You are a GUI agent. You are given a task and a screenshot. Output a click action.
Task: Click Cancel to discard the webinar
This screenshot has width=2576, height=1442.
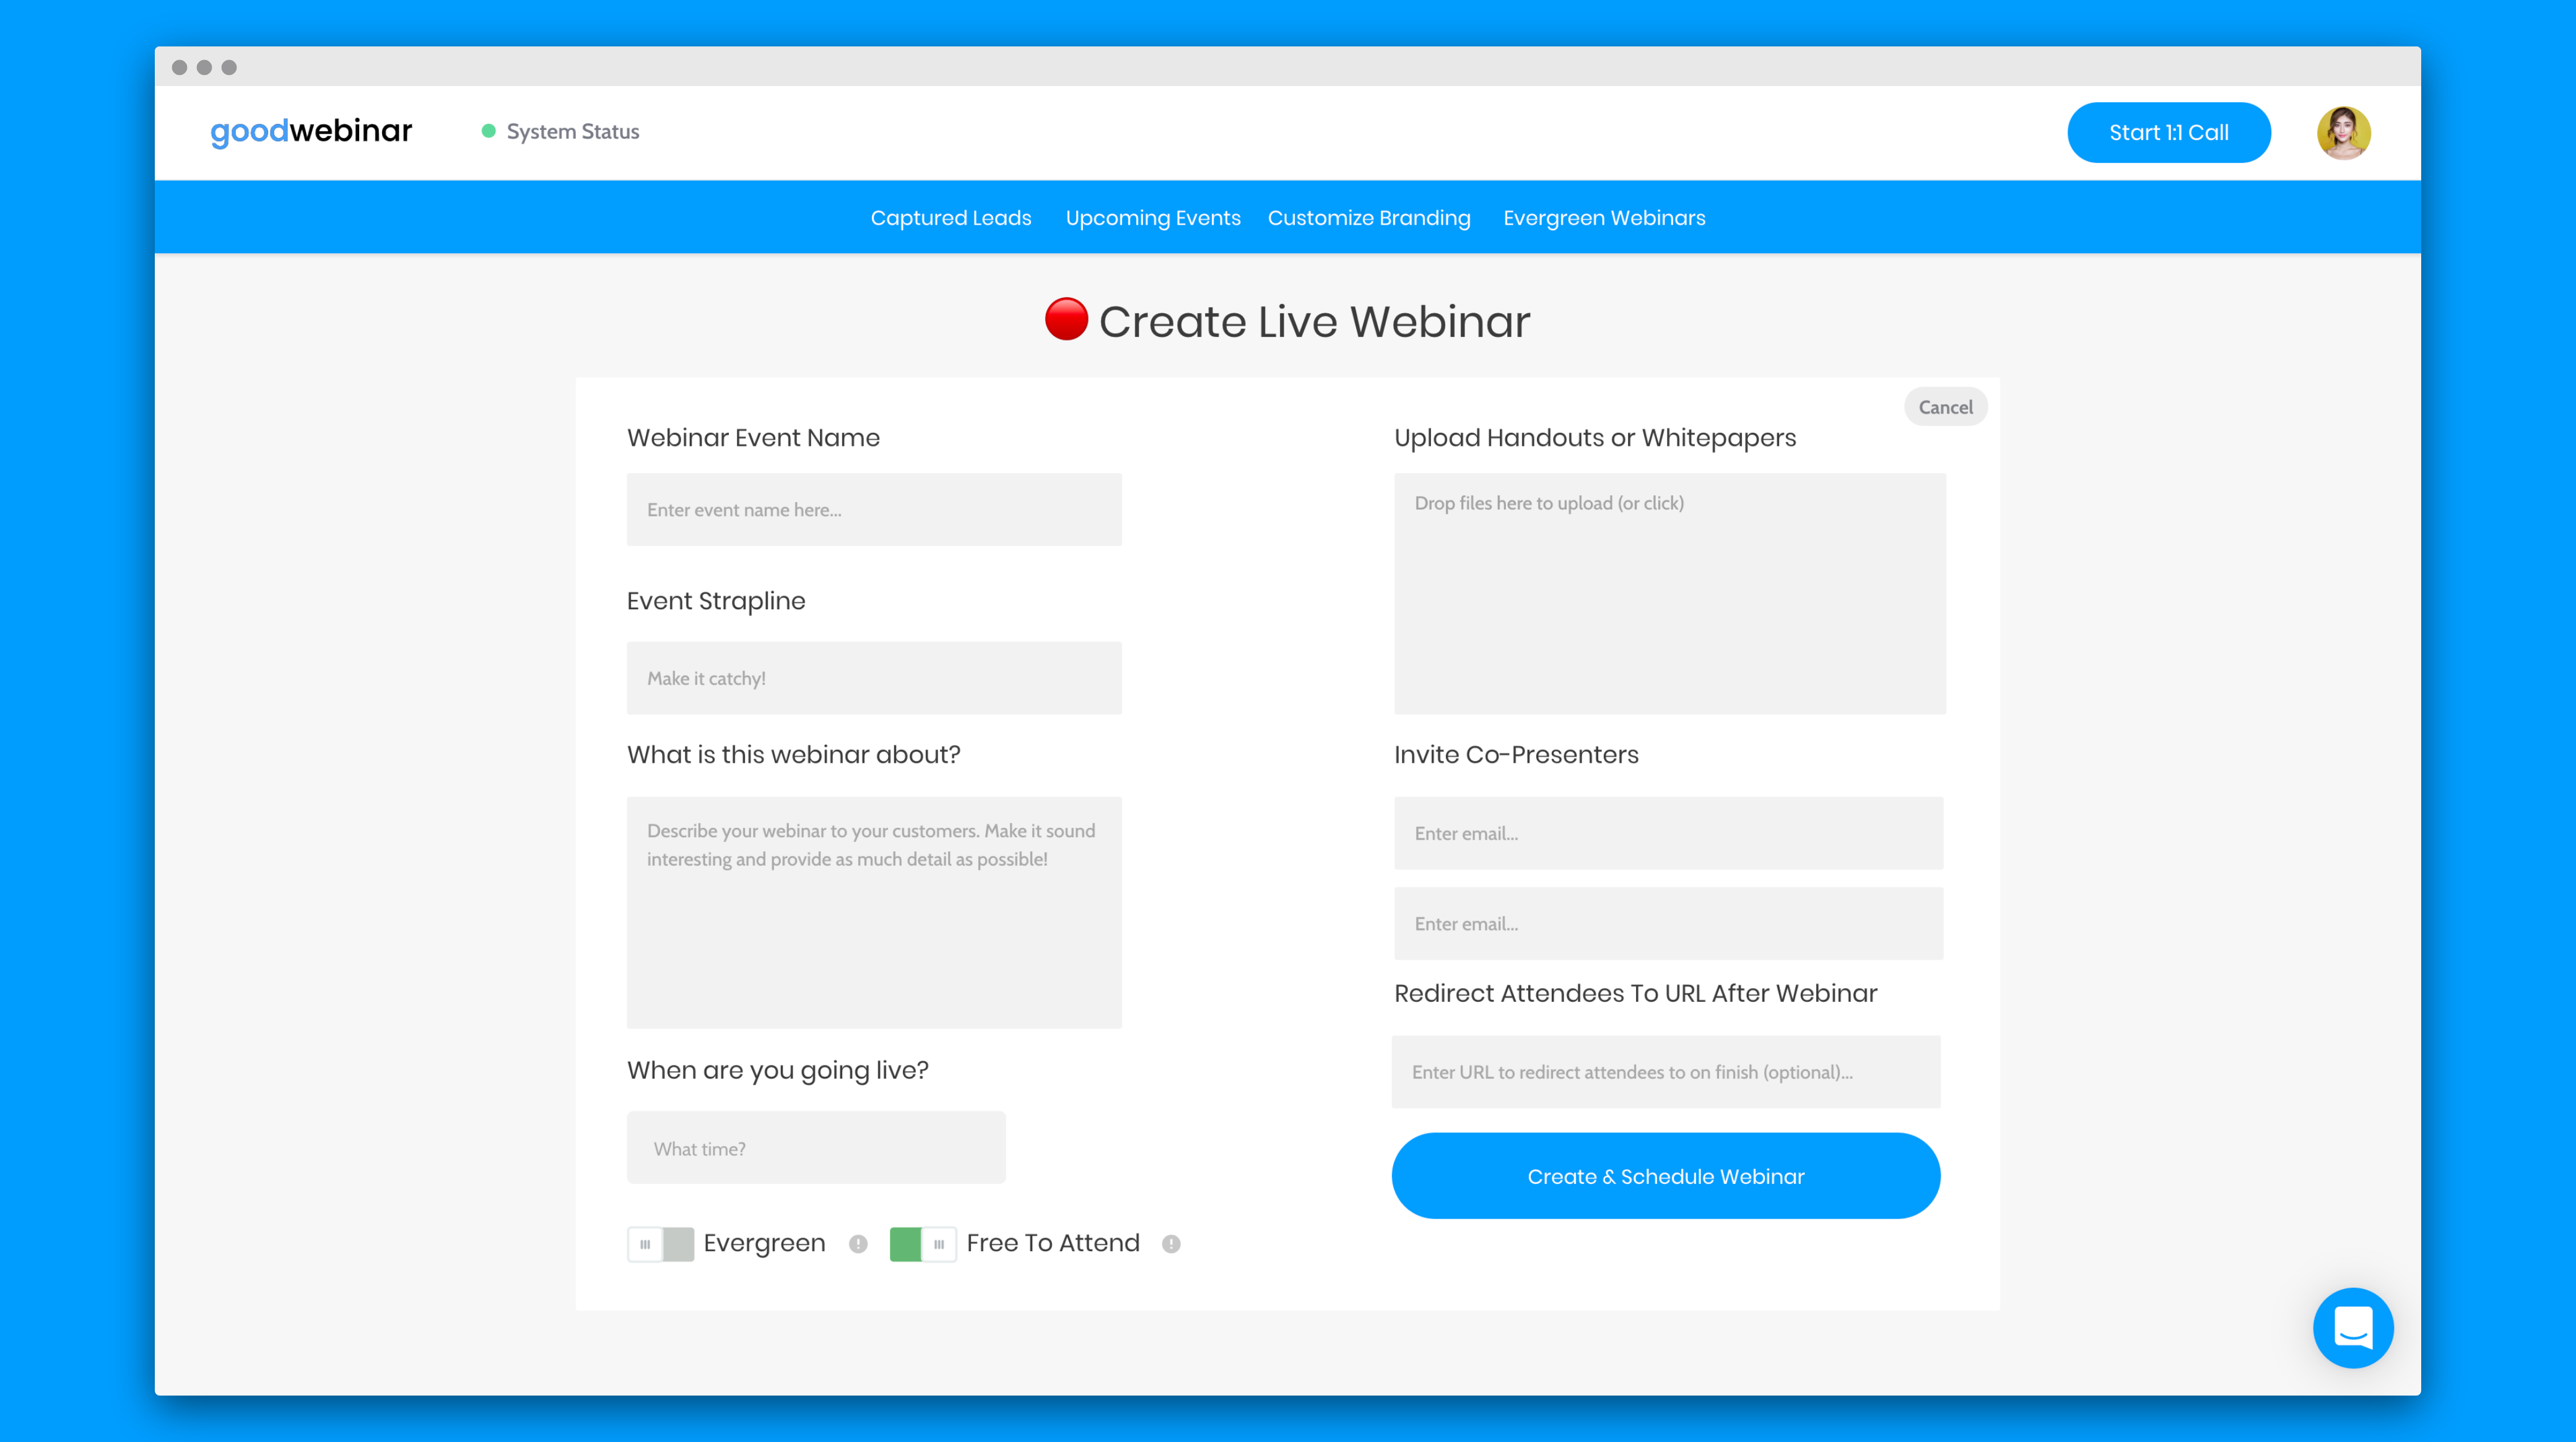click(x=1945, y=406)
